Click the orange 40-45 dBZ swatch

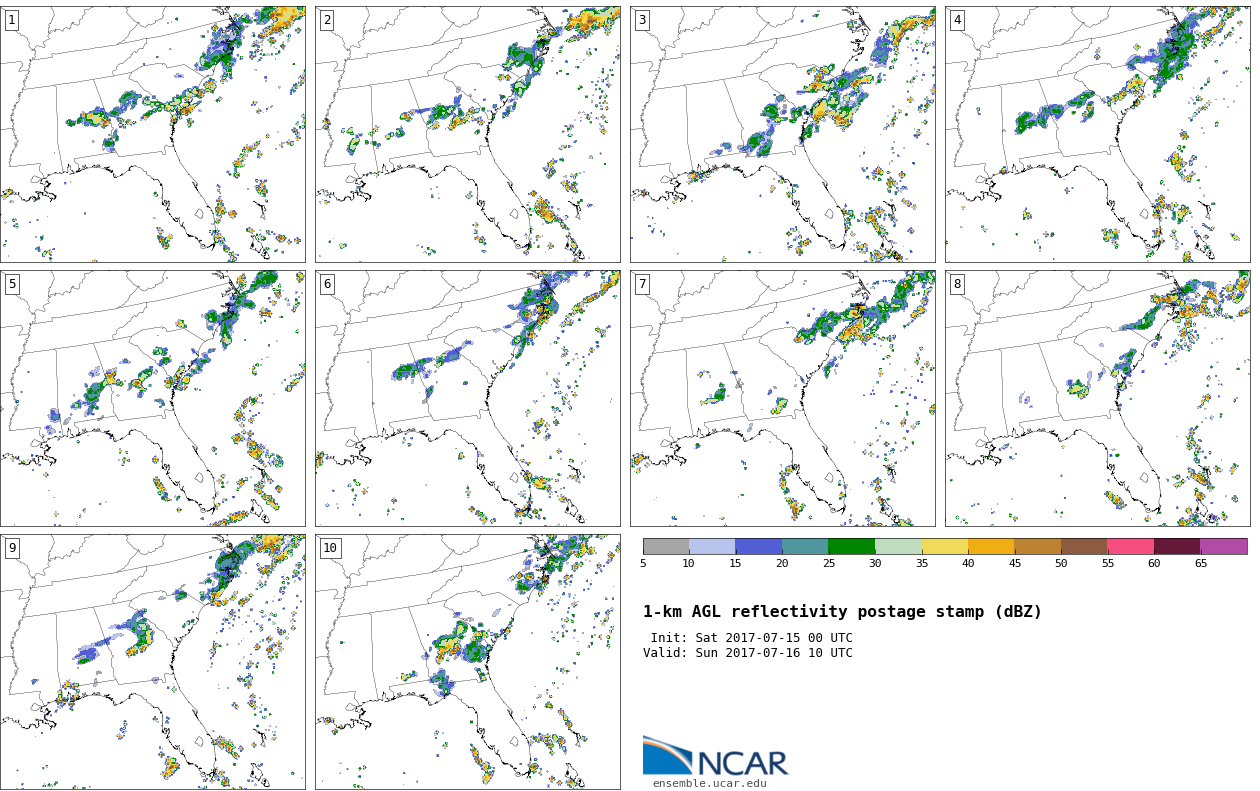(x=991, y=546)
